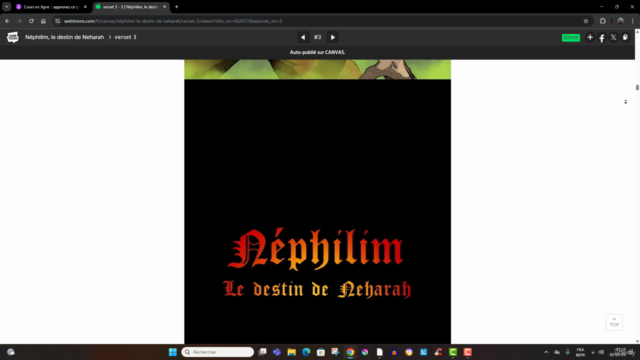Jump to page TOP button

(x=614, y=322)
